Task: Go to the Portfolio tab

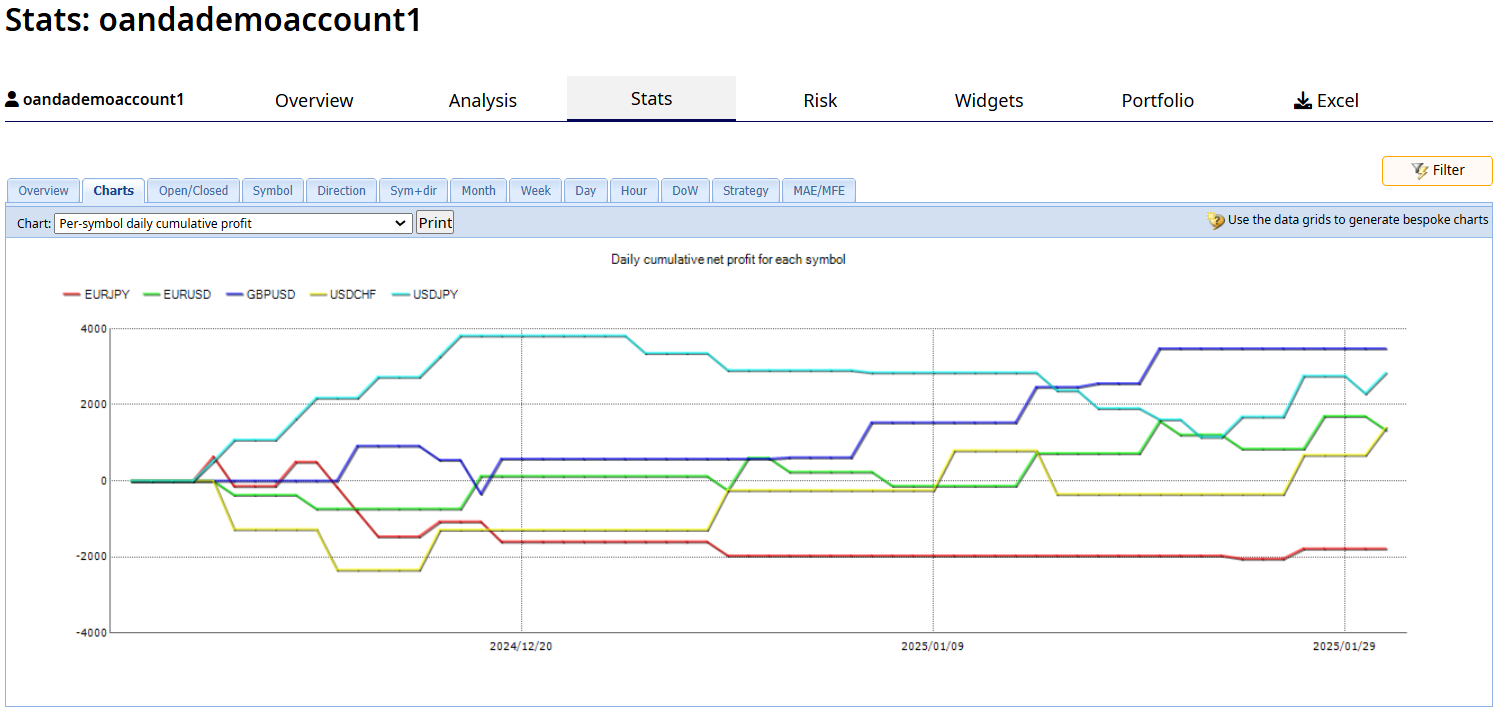Action: pyautogui.click(x=1157, y=100)
